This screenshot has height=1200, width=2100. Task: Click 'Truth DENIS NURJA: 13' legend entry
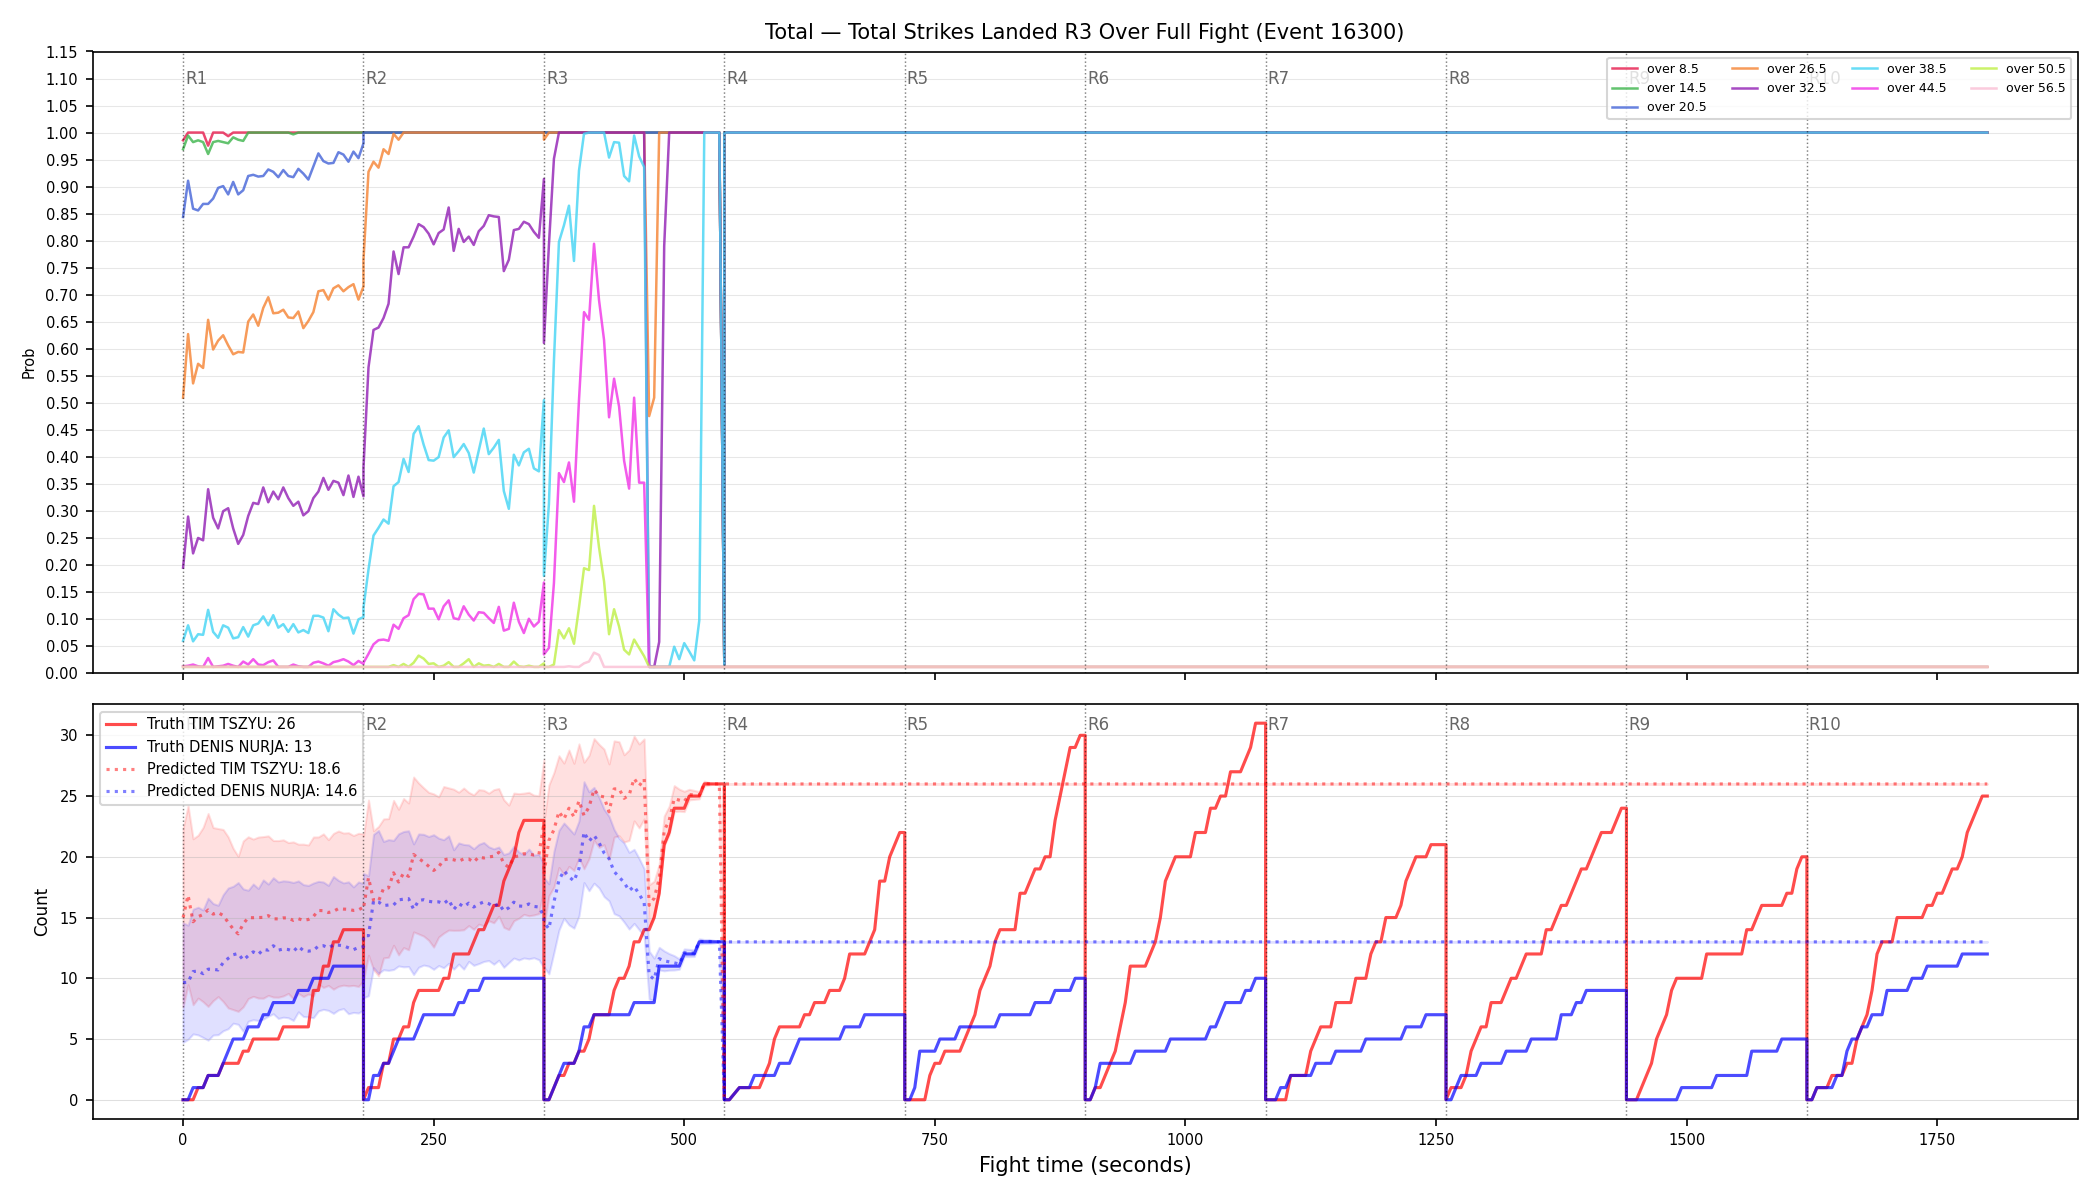point(229,746)
